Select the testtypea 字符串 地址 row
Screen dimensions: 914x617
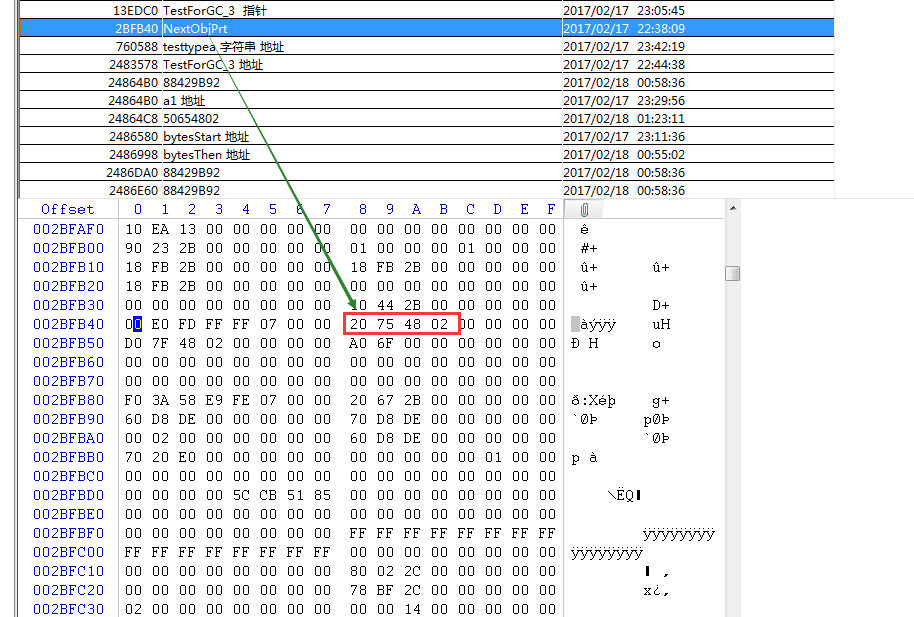pos(427,46)
